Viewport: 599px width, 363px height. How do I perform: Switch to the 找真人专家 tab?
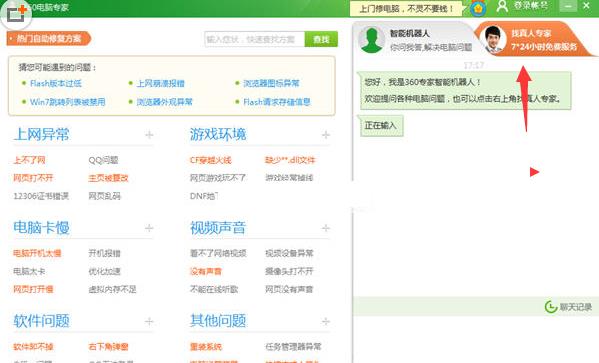[535, 39]
